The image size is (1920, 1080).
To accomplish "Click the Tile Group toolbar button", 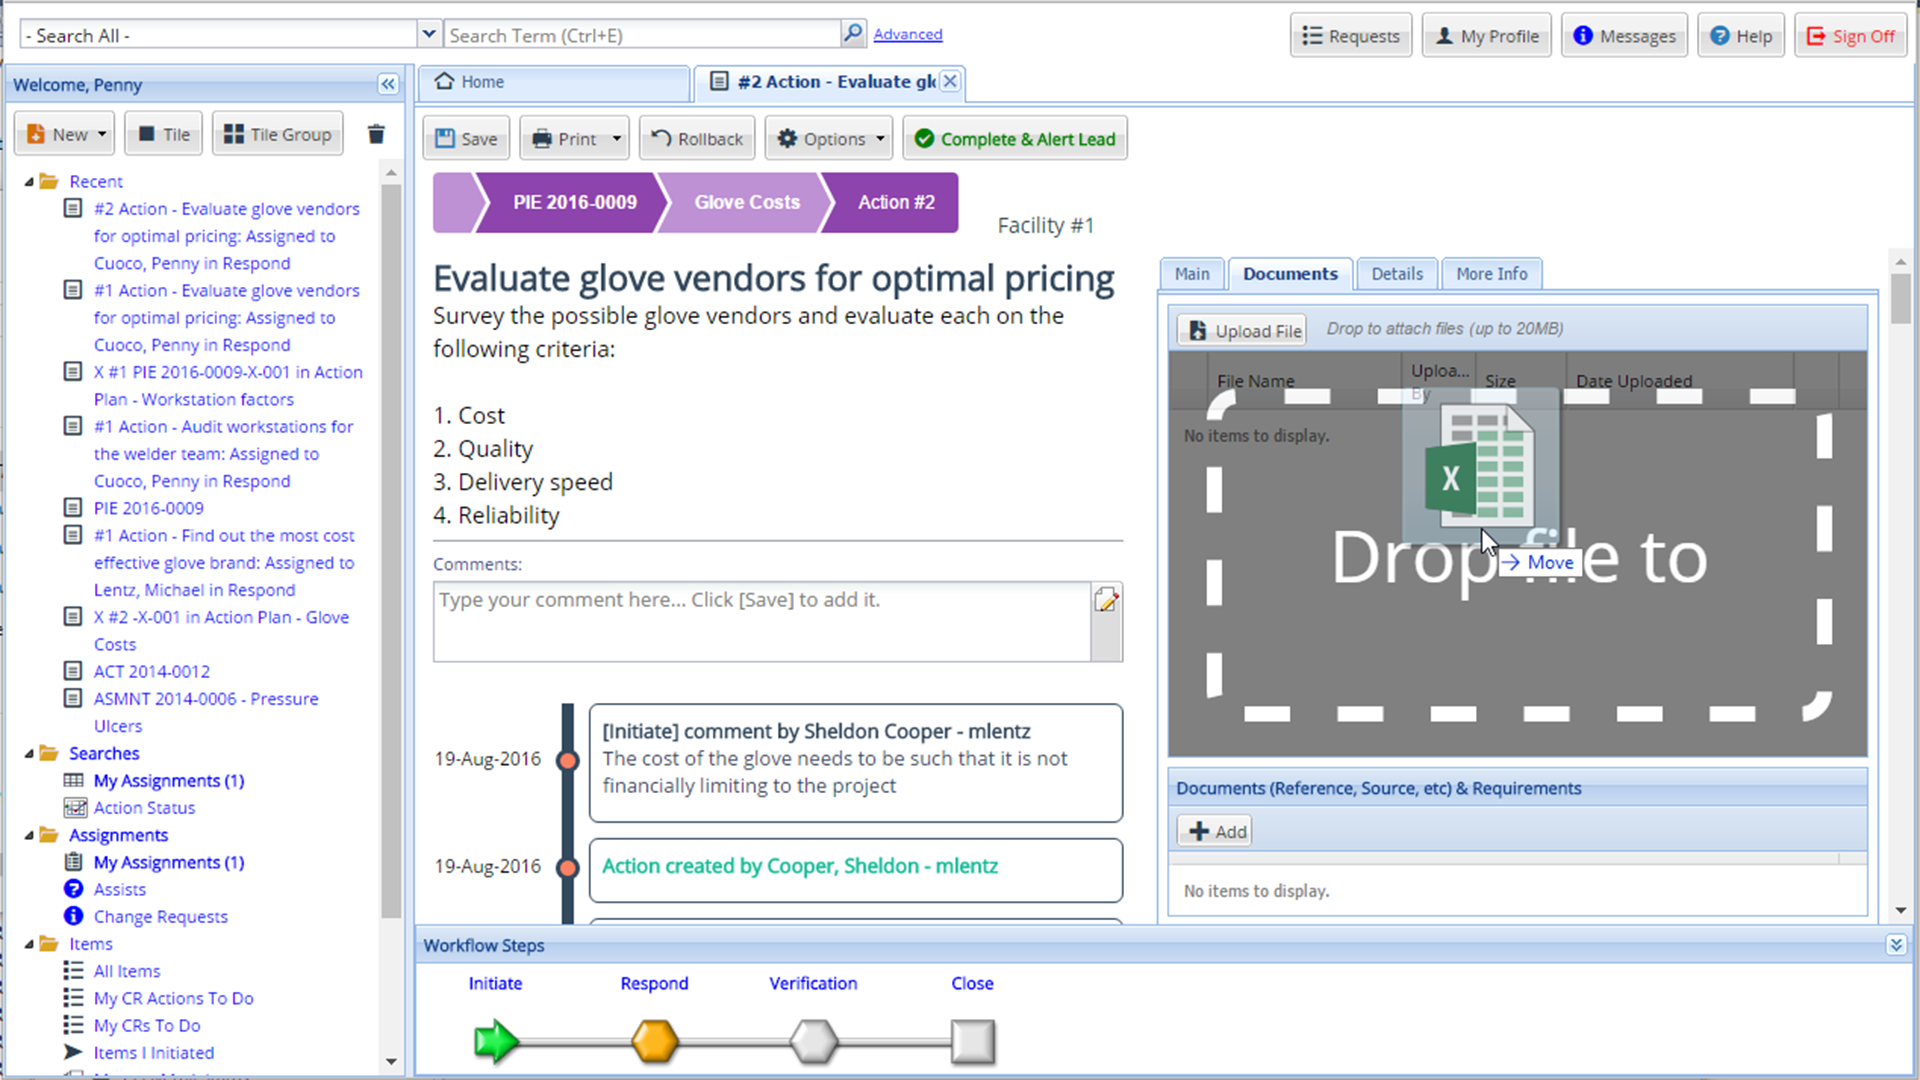I will click(278, 134).
